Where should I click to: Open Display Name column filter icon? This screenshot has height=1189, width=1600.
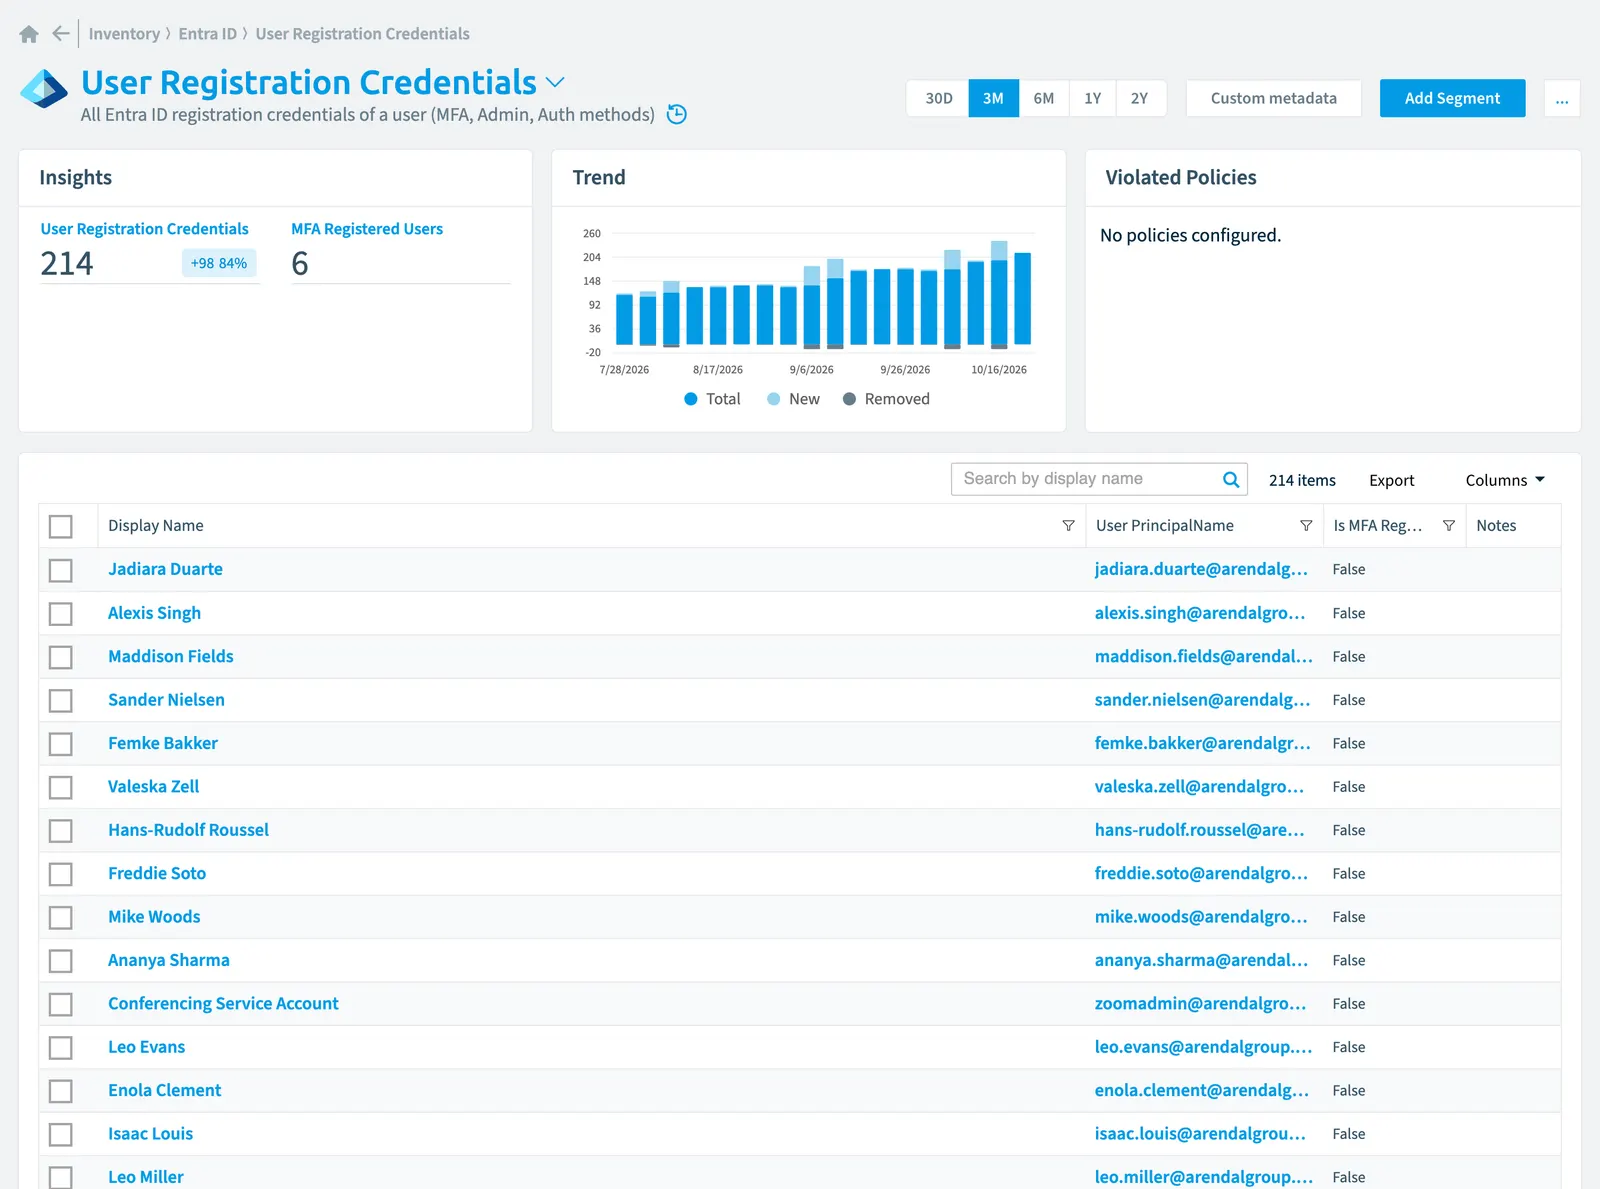(1068, 526)
